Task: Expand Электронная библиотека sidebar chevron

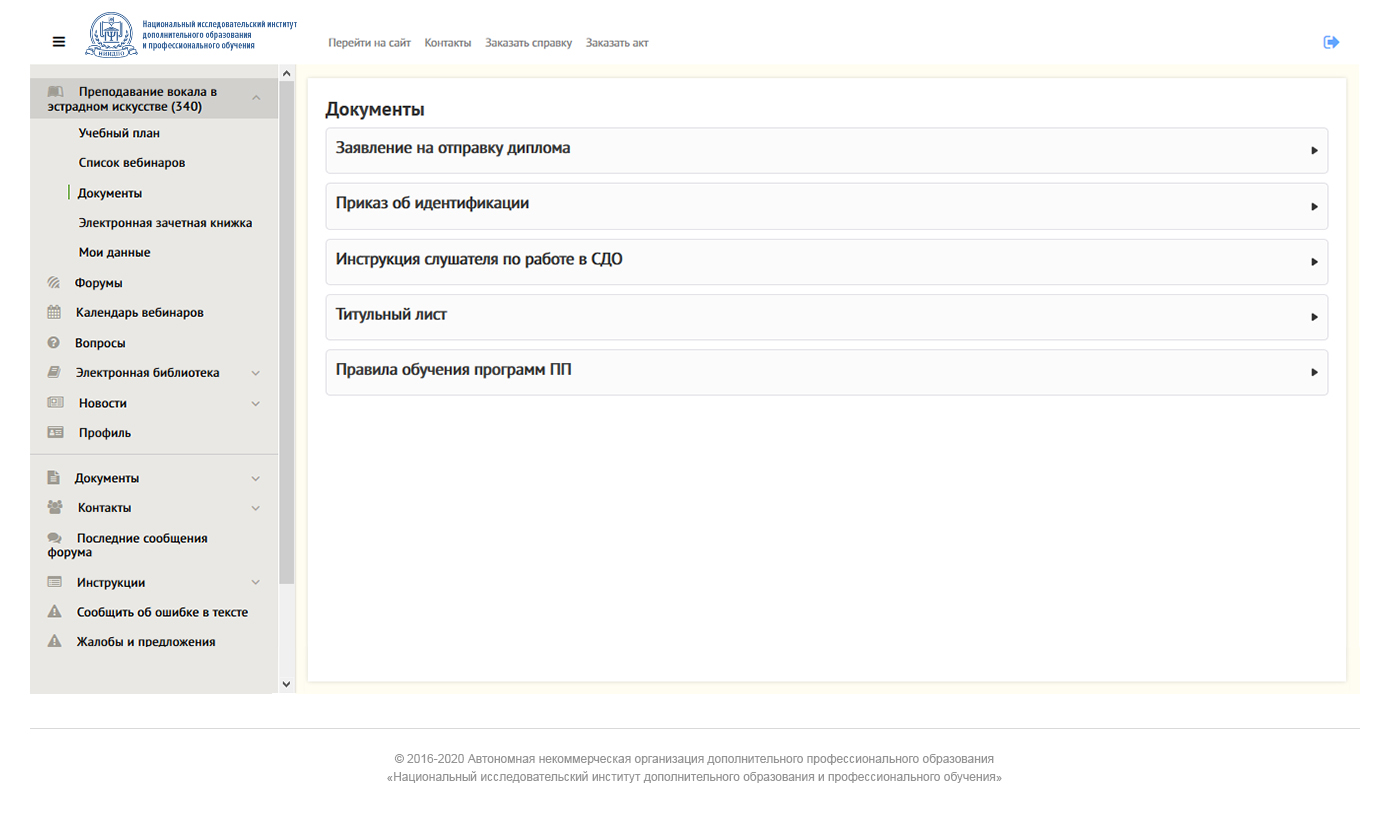Action: tap(255, 373)
